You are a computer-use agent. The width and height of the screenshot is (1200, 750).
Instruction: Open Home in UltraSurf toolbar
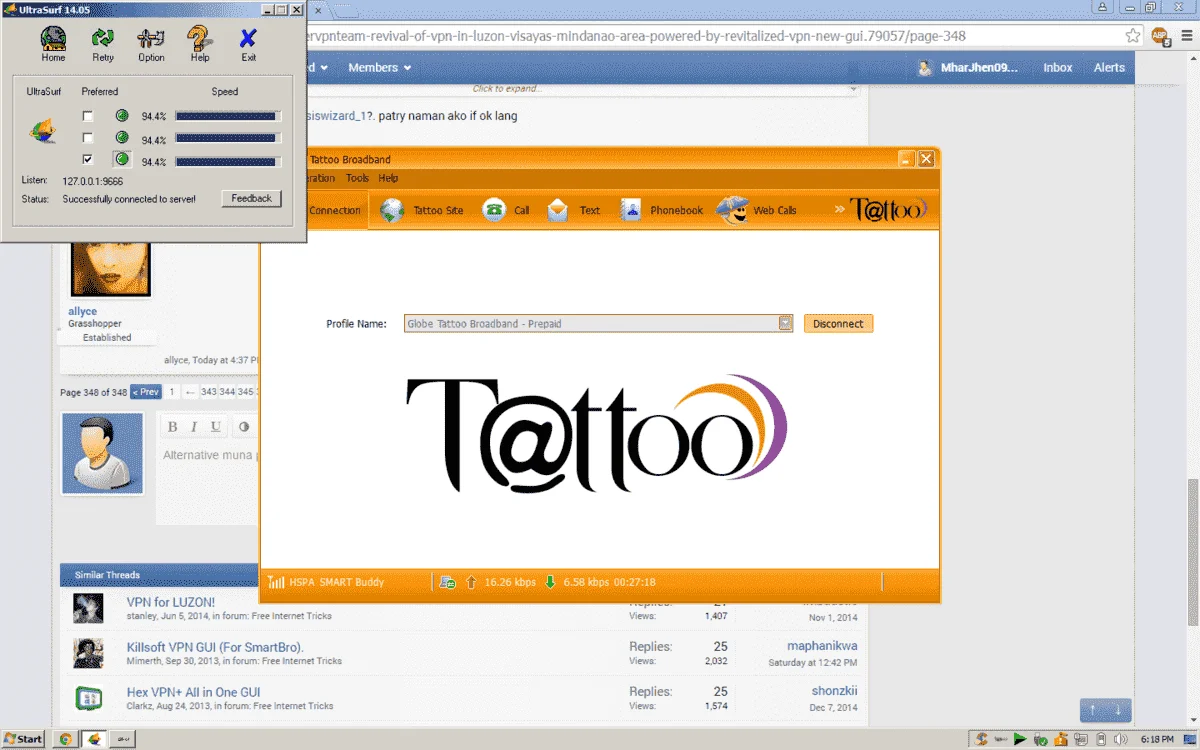pos(53,44)
